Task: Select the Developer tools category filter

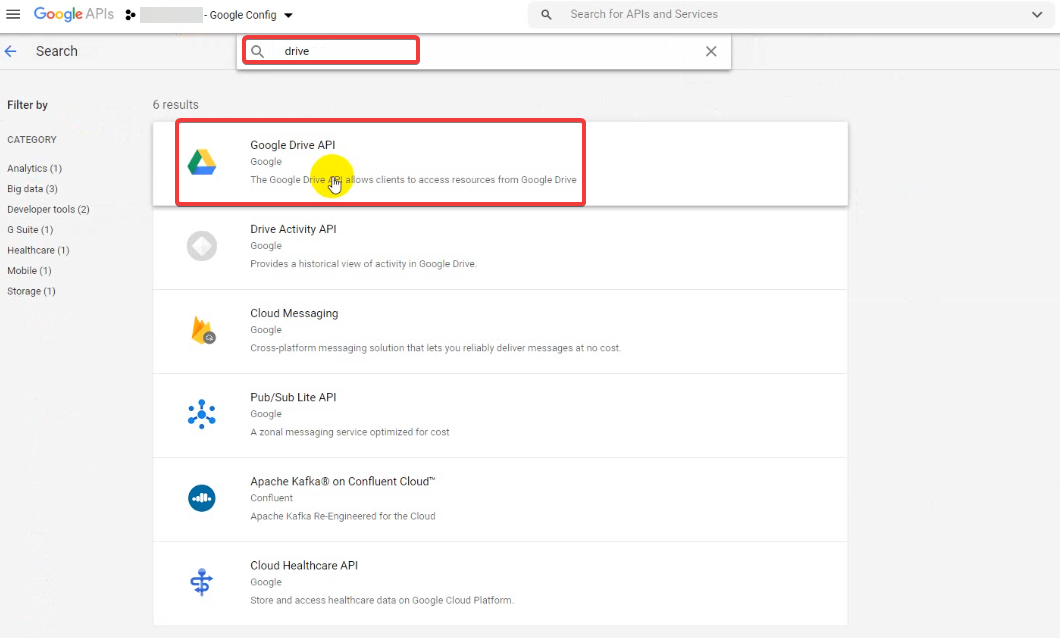Action: tap(48, 210)
